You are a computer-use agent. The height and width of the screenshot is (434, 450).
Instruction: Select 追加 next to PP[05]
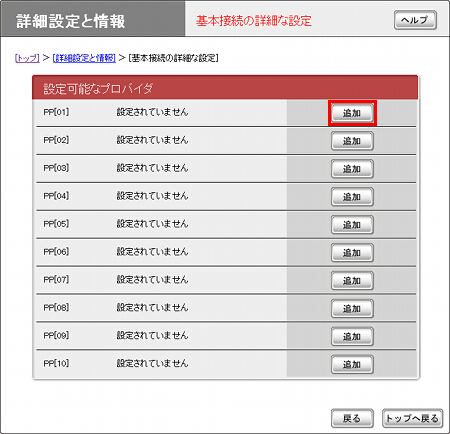point(352,225)
